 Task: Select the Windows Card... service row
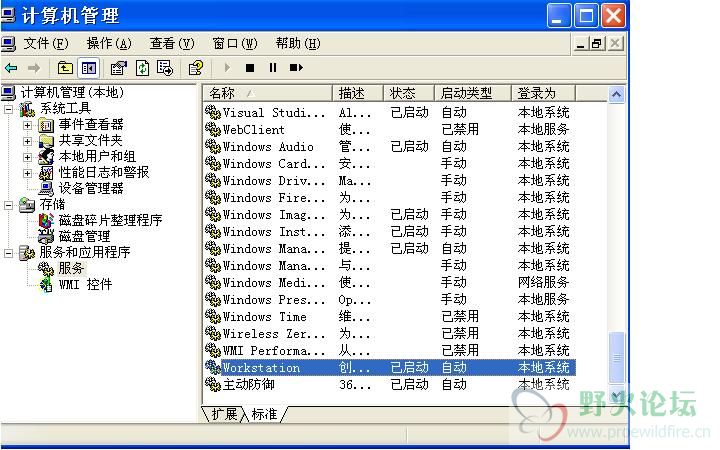click(389, 163)
